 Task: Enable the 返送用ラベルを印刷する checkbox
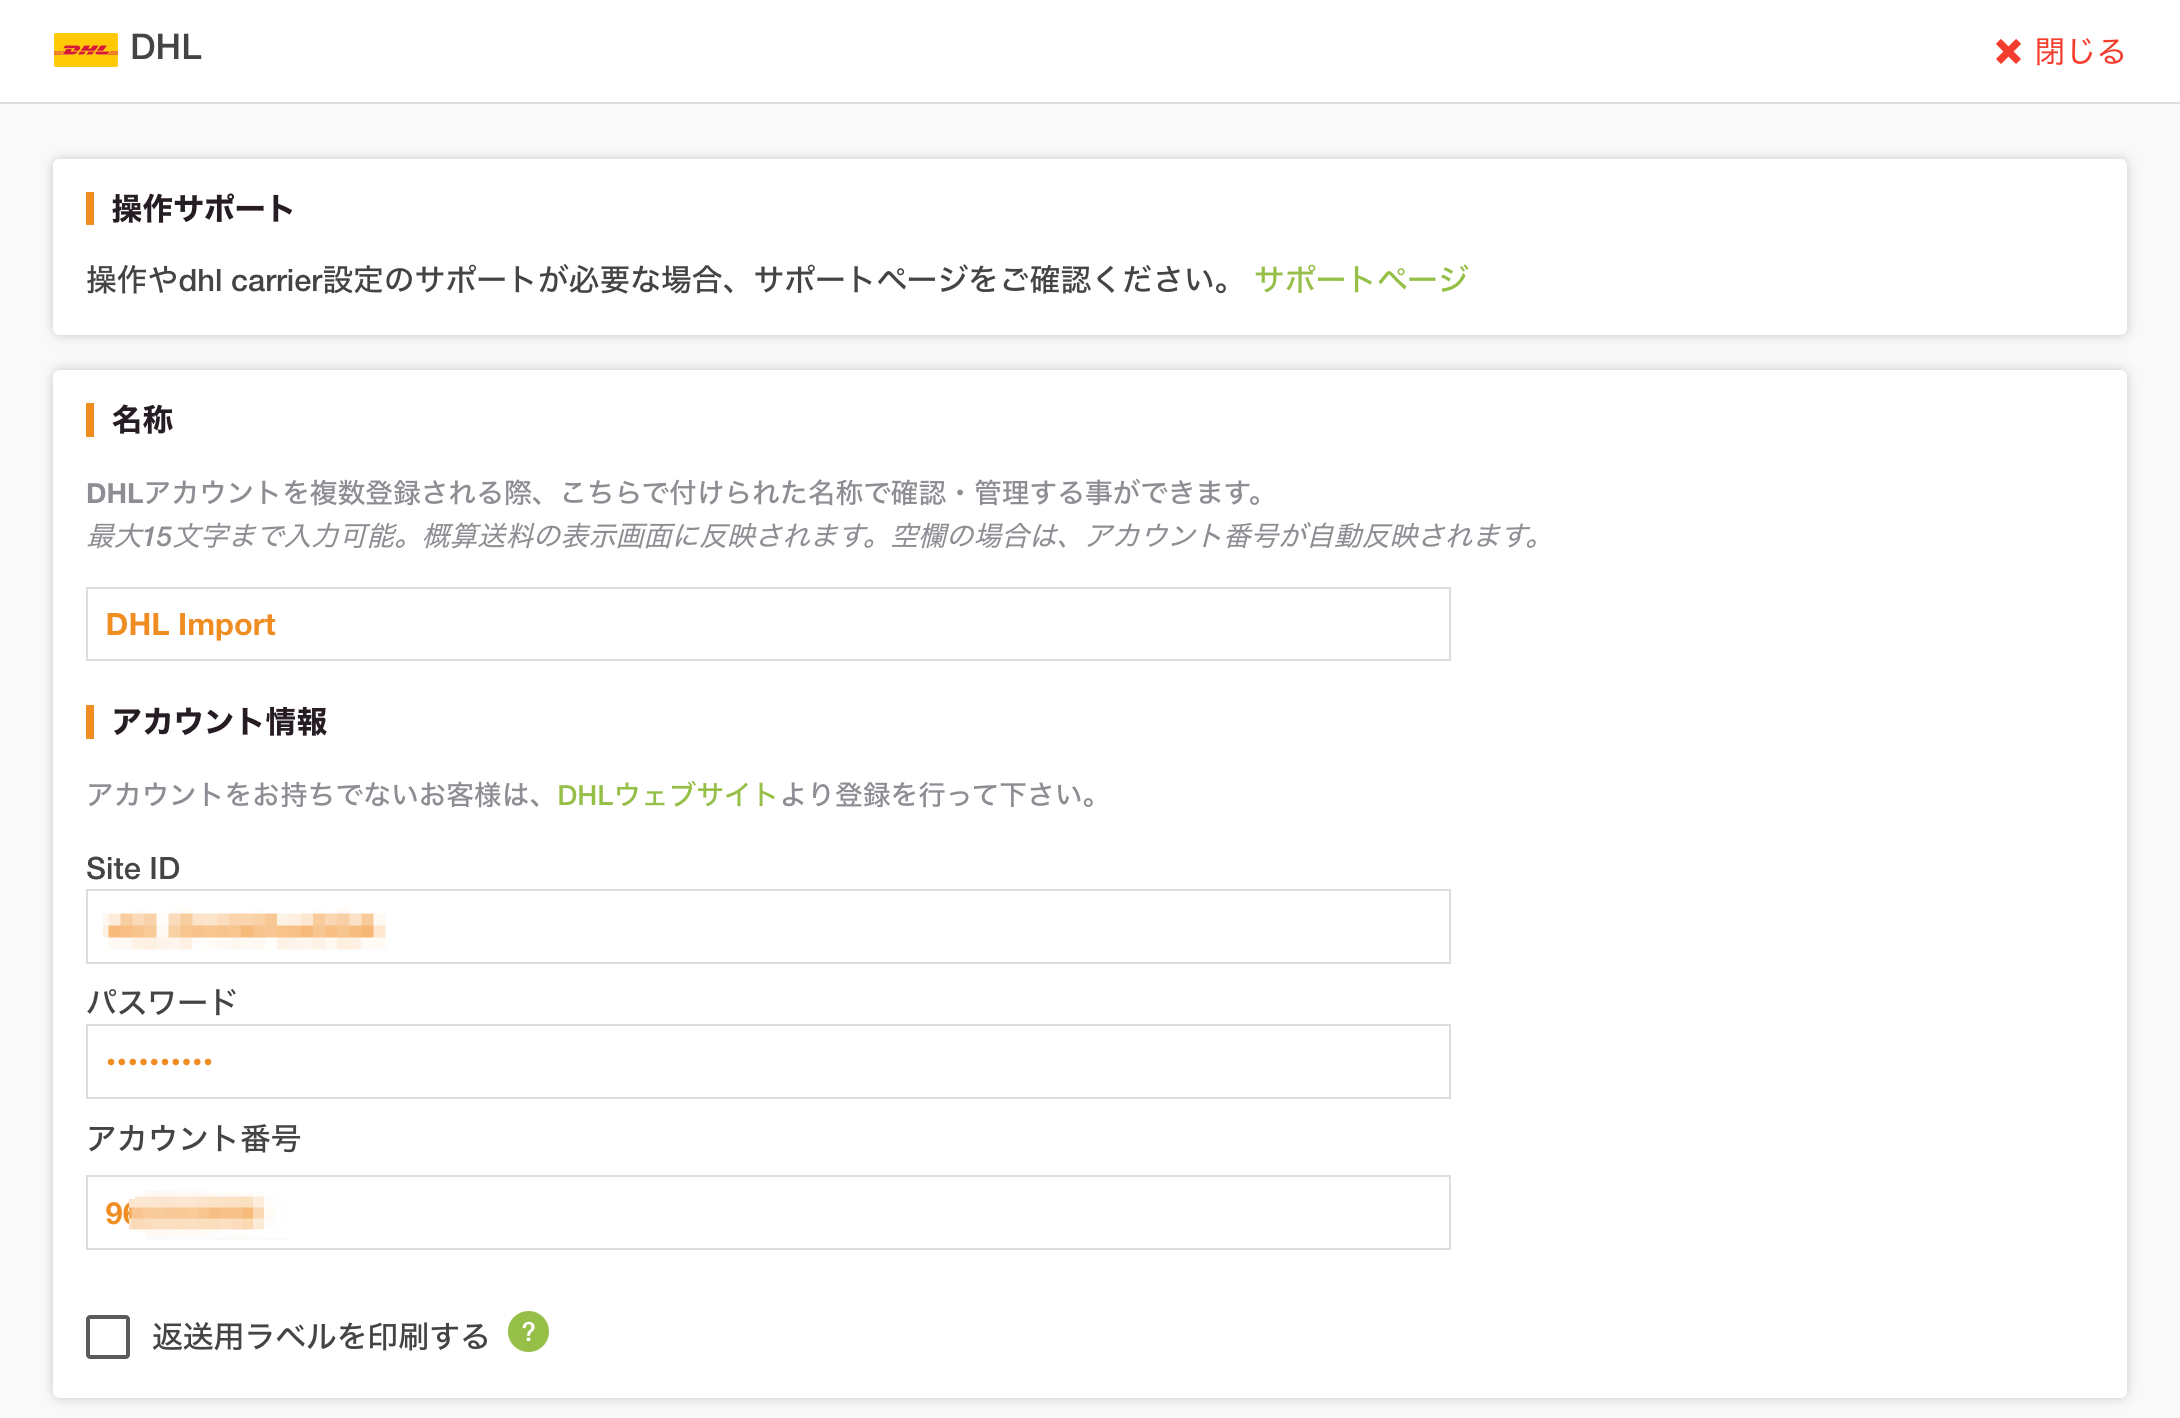[108, 1336]
